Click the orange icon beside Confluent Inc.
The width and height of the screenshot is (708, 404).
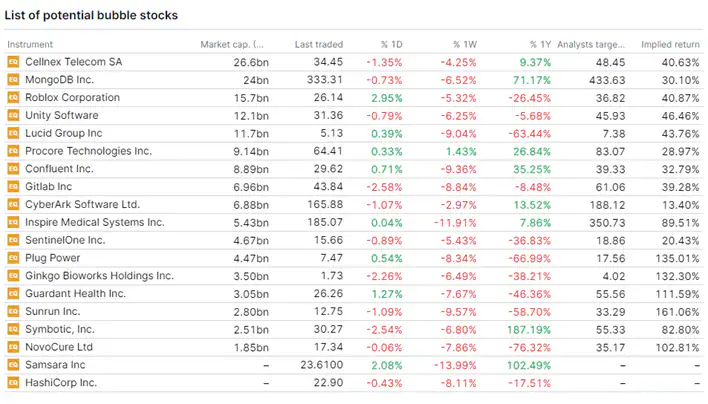13,169
